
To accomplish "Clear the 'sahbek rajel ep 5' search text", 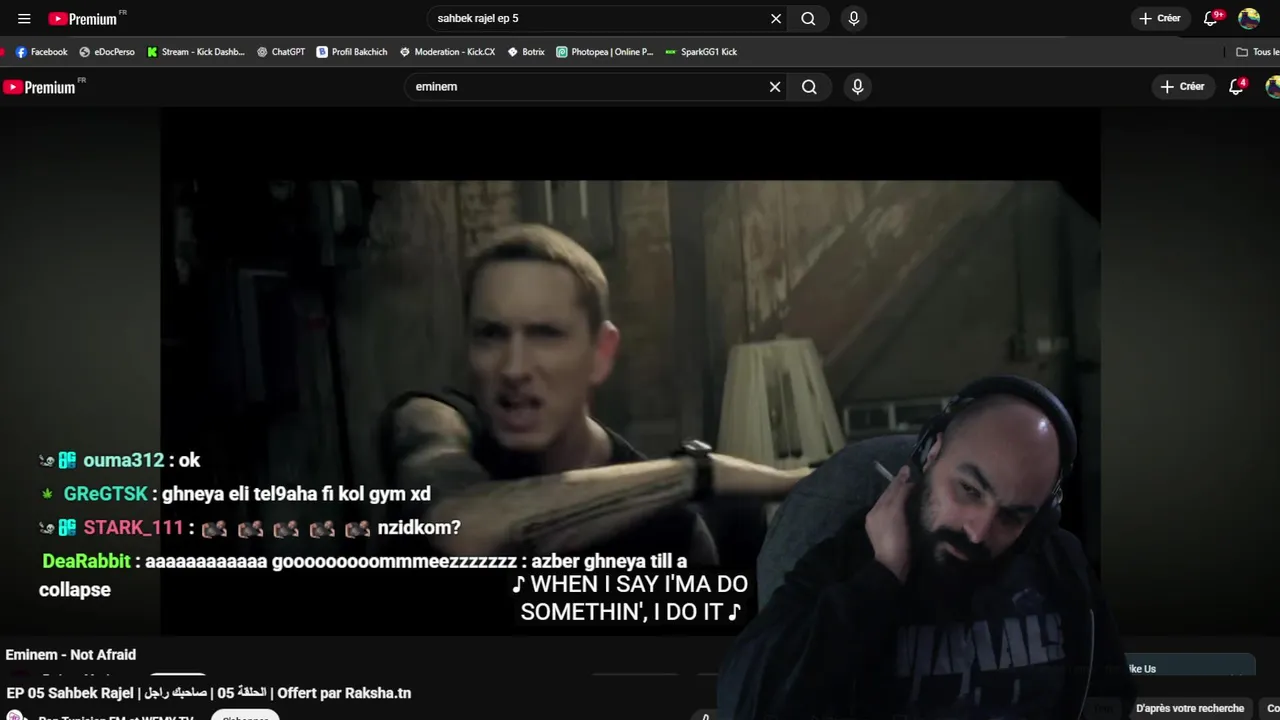I will click(x=776, y=18).
